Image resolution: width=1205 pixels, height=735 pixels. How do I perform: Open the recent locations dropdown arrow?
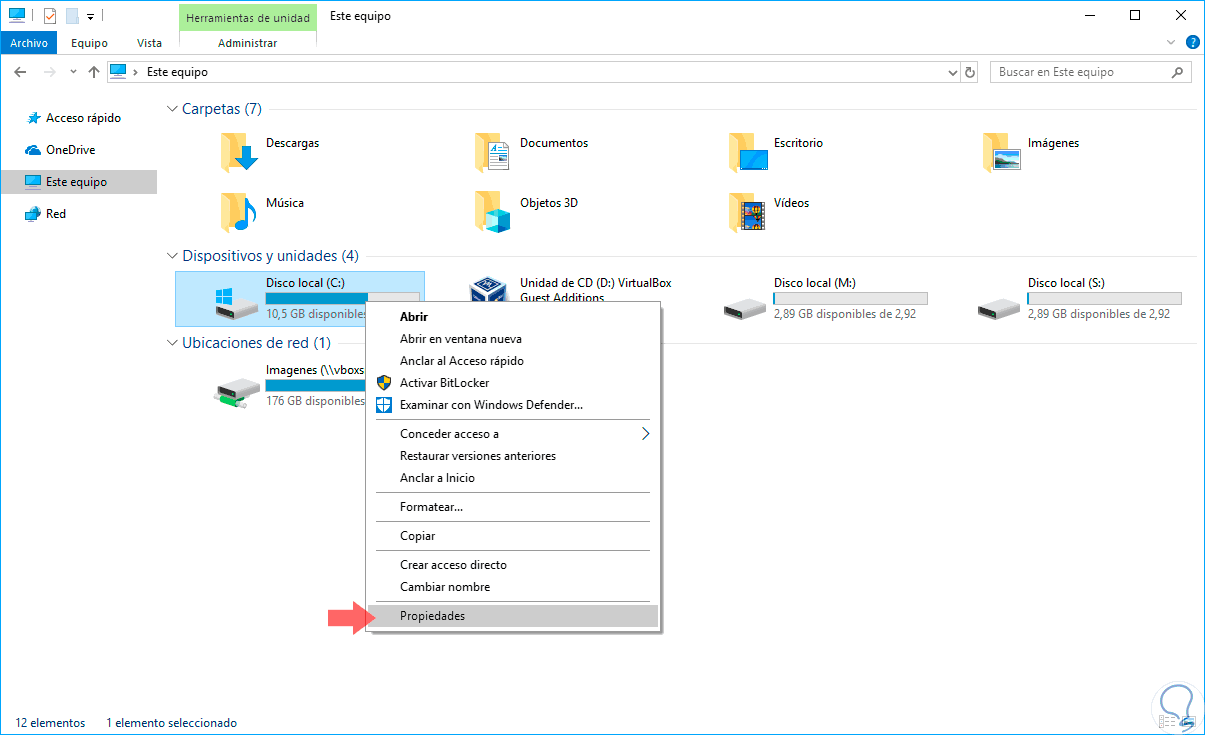pyautogui.click(x=73, y=72)
